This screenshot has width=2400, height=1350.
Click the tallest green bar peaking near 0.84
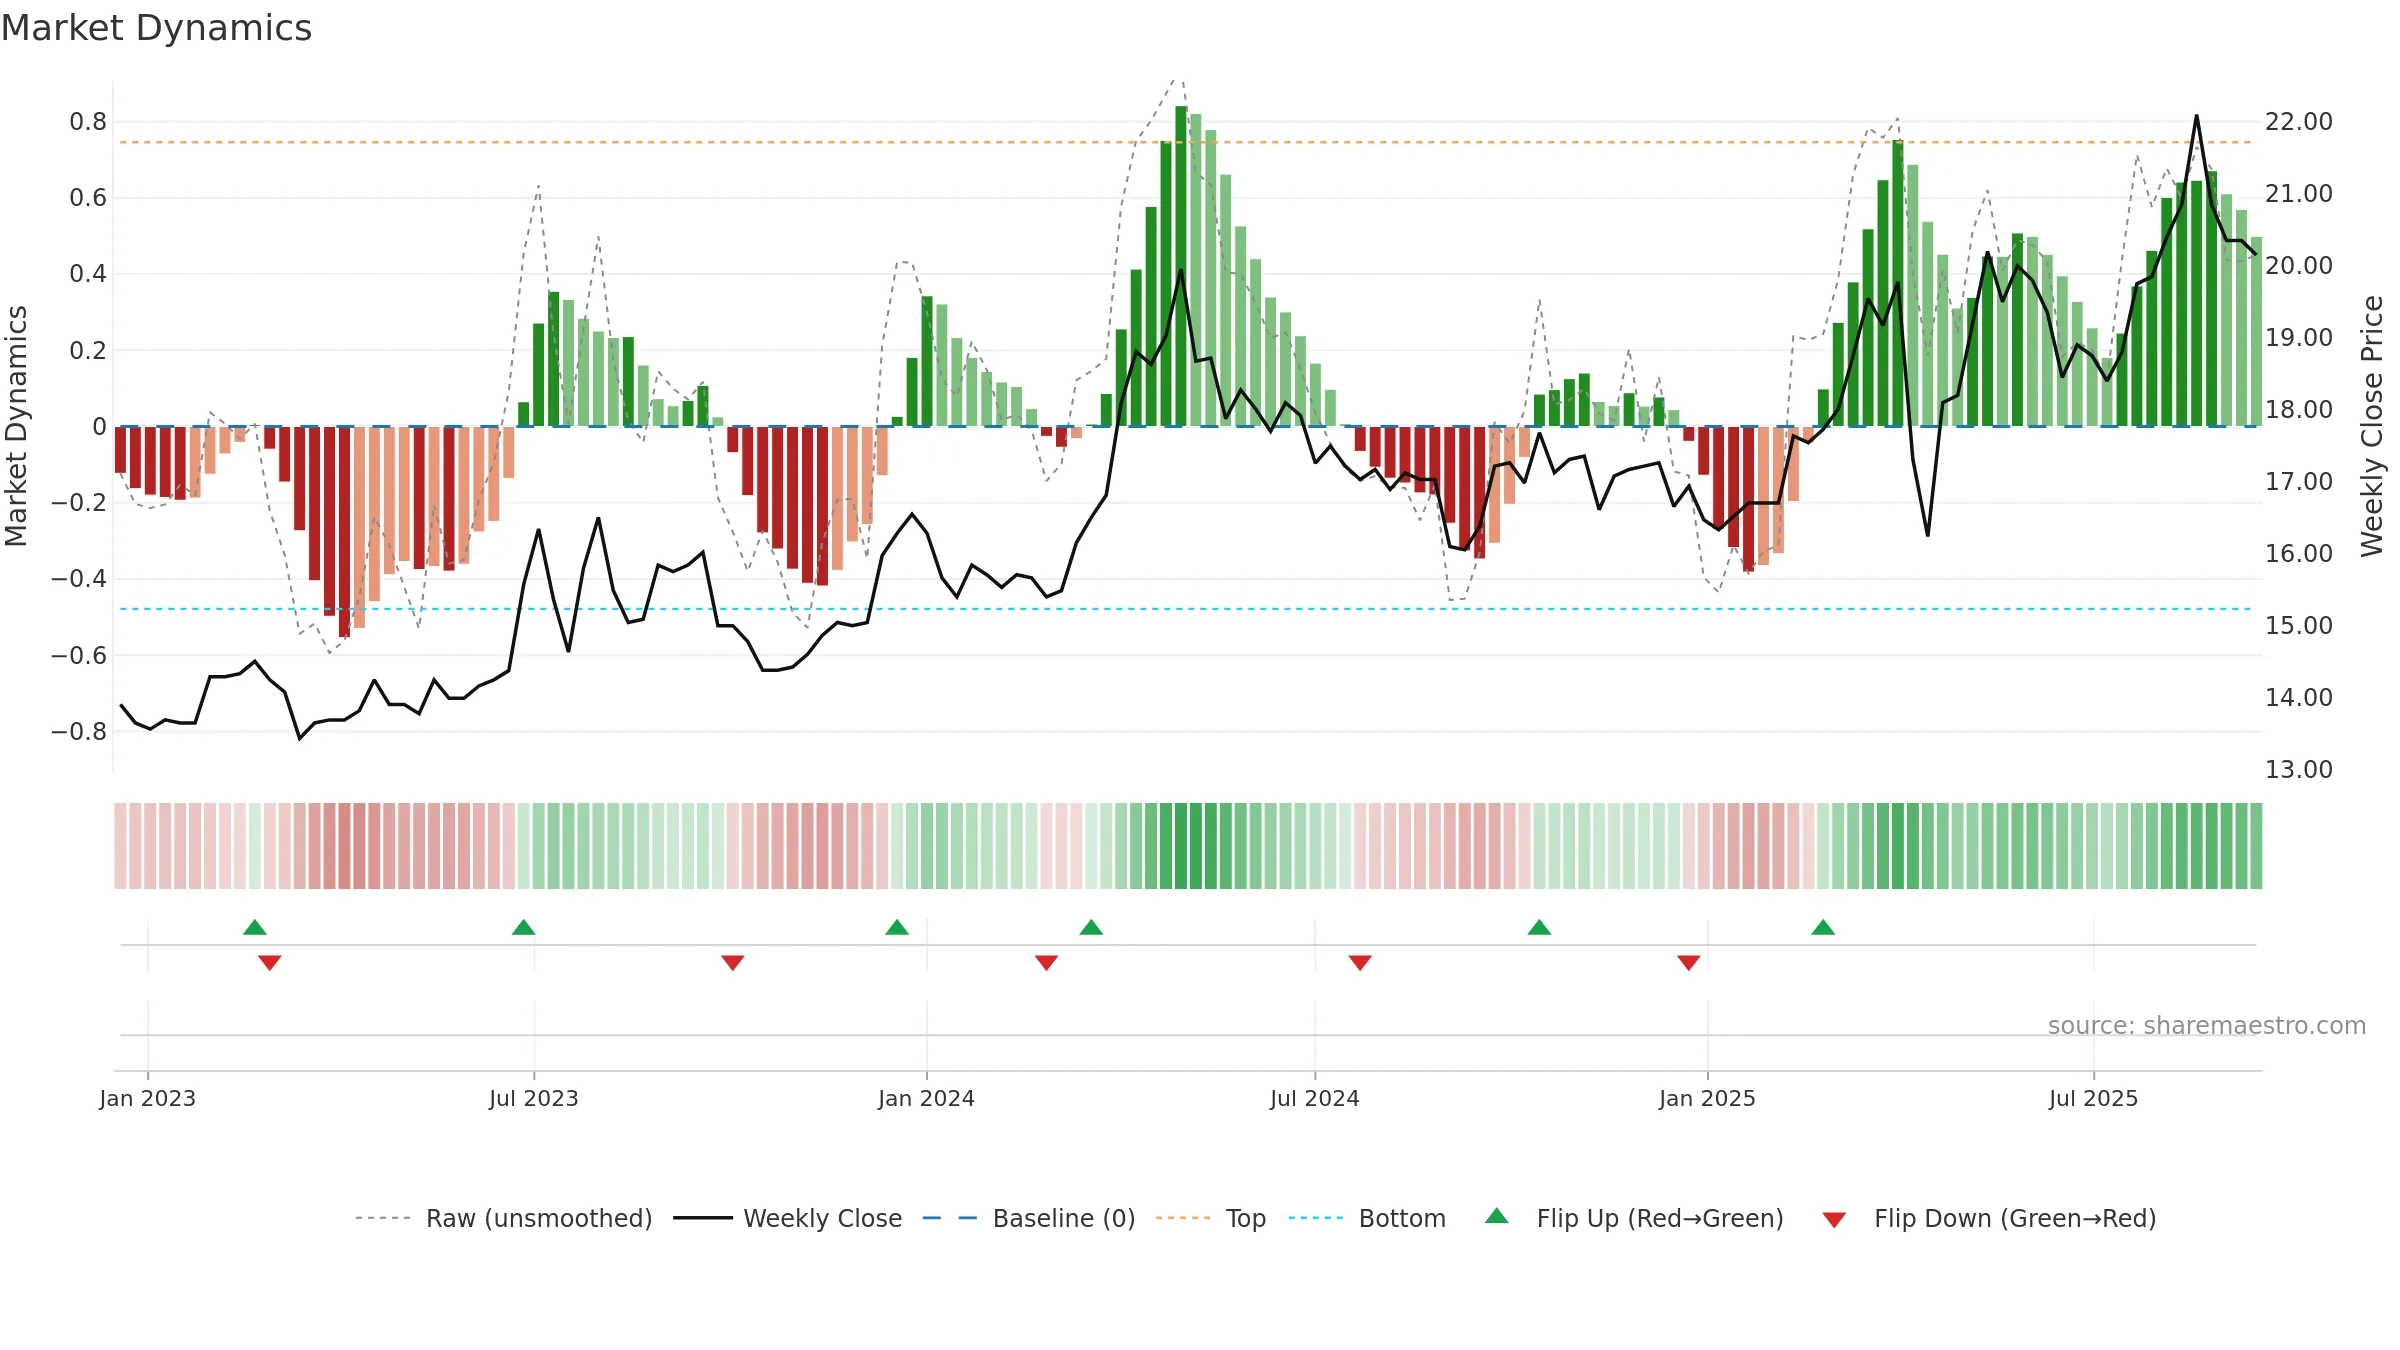[1181, 266]
